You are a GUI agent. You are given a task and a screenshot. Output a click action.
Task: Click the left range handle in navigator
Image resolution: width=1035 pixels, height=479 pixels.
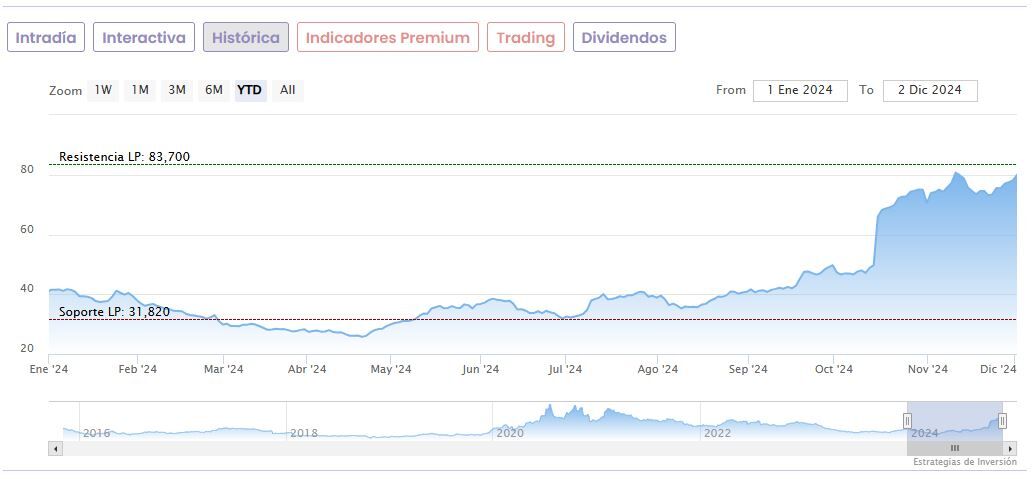click(x=908, y=421)
